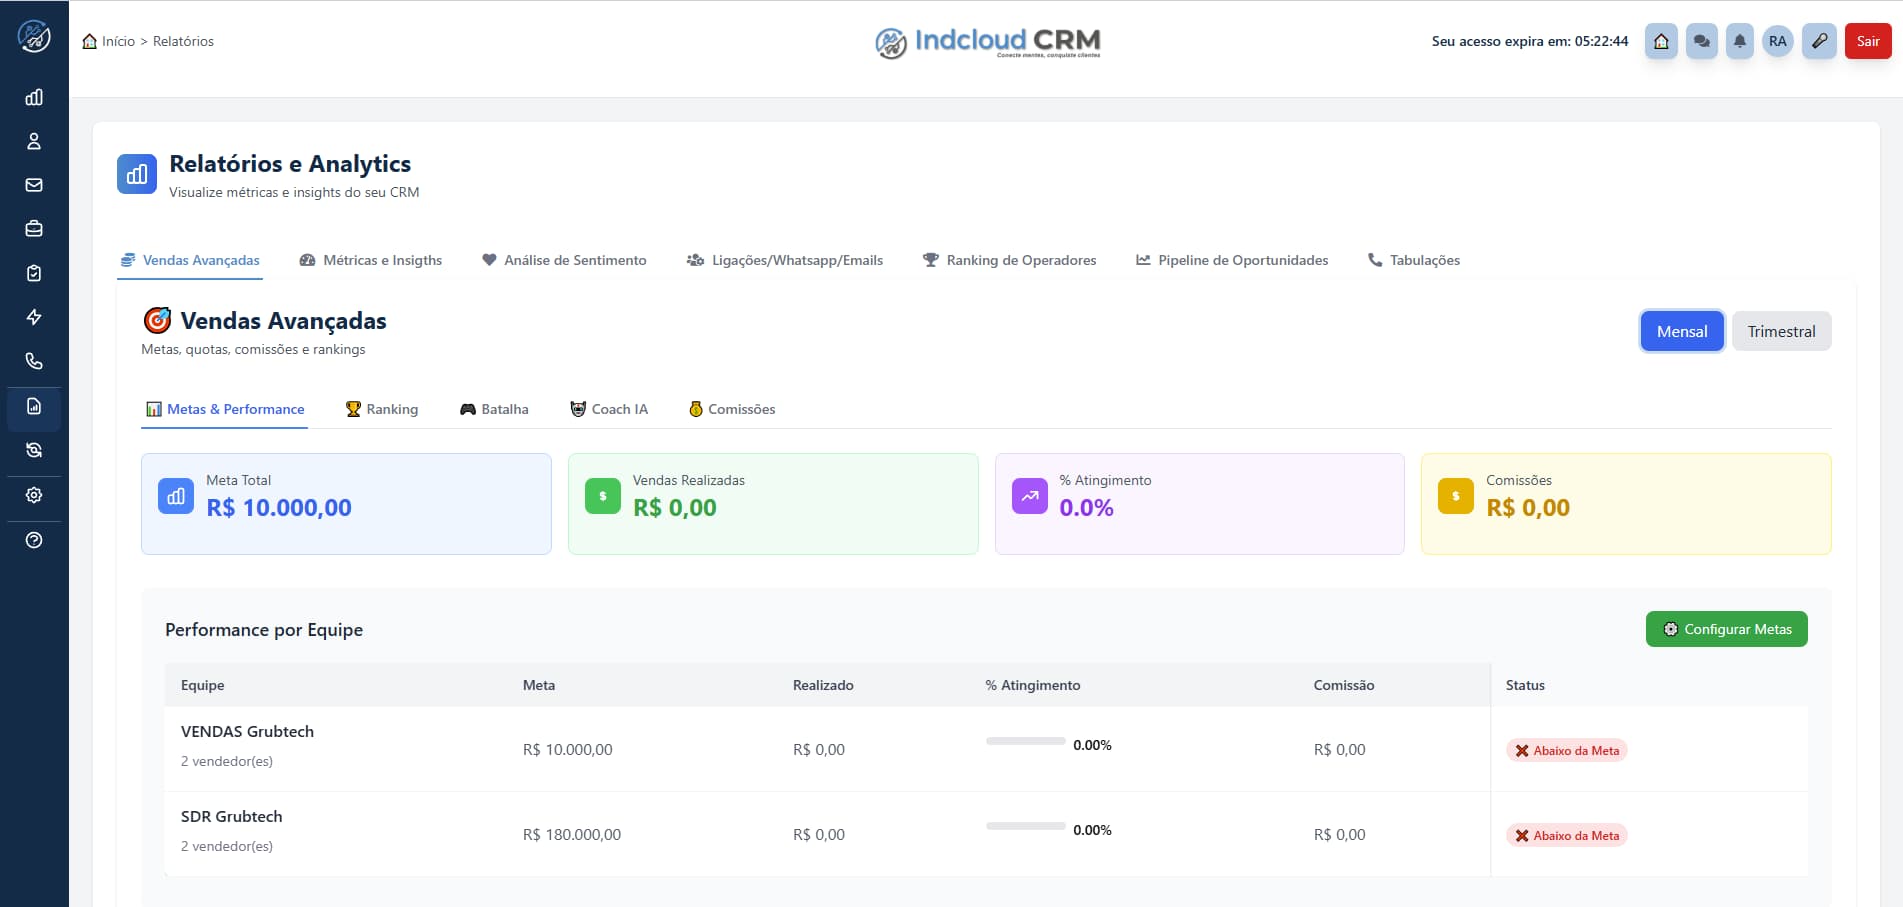Screen dimensions: 1903x907
Task: Open the settings gear icon in sidebar
Action: 34,495
